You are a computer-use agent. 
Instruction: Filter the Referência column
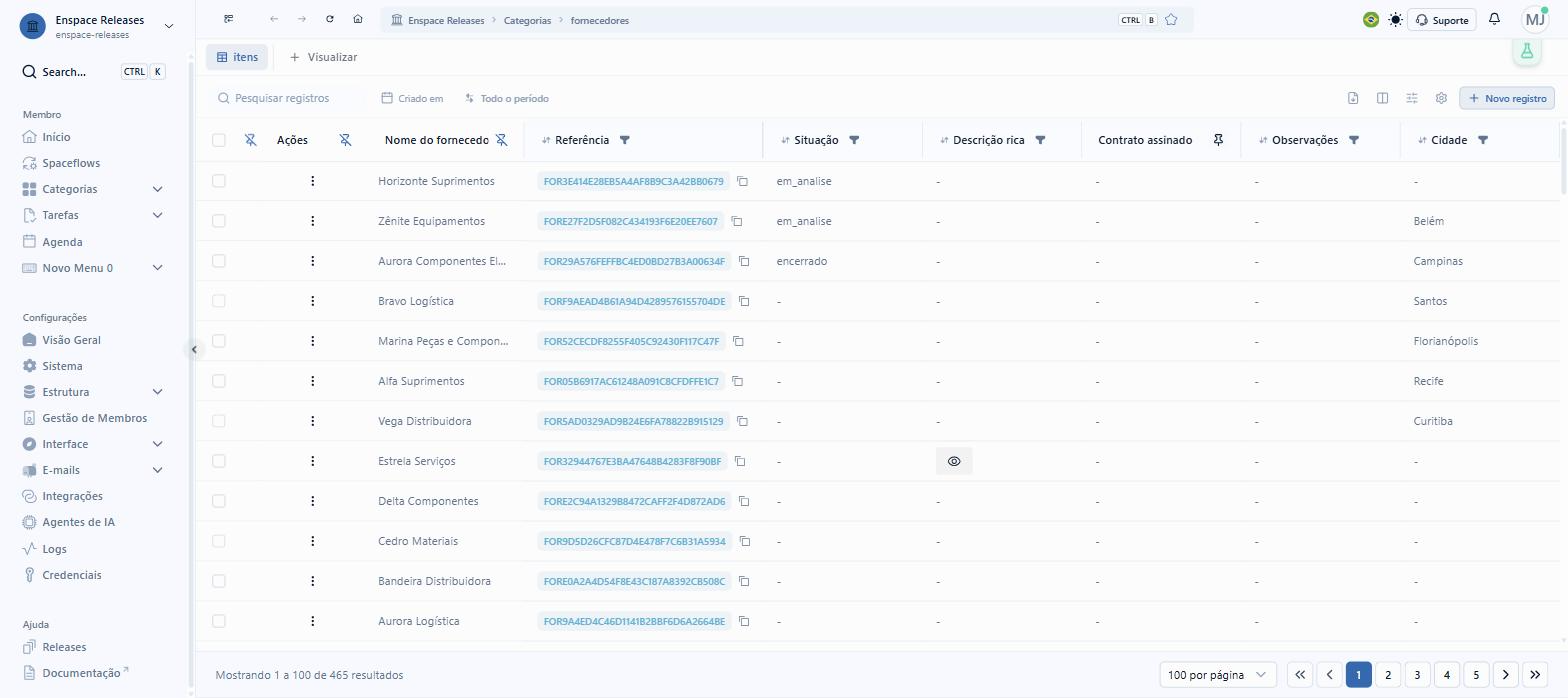tap(625, 140)
